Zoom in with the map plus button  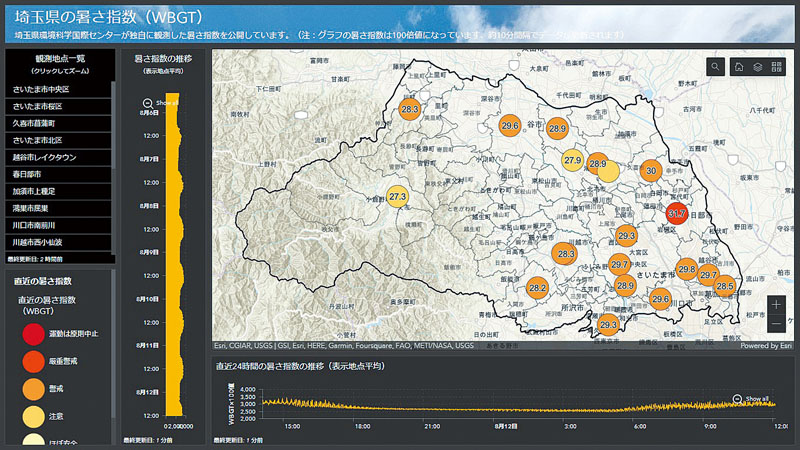coord(776,304)
